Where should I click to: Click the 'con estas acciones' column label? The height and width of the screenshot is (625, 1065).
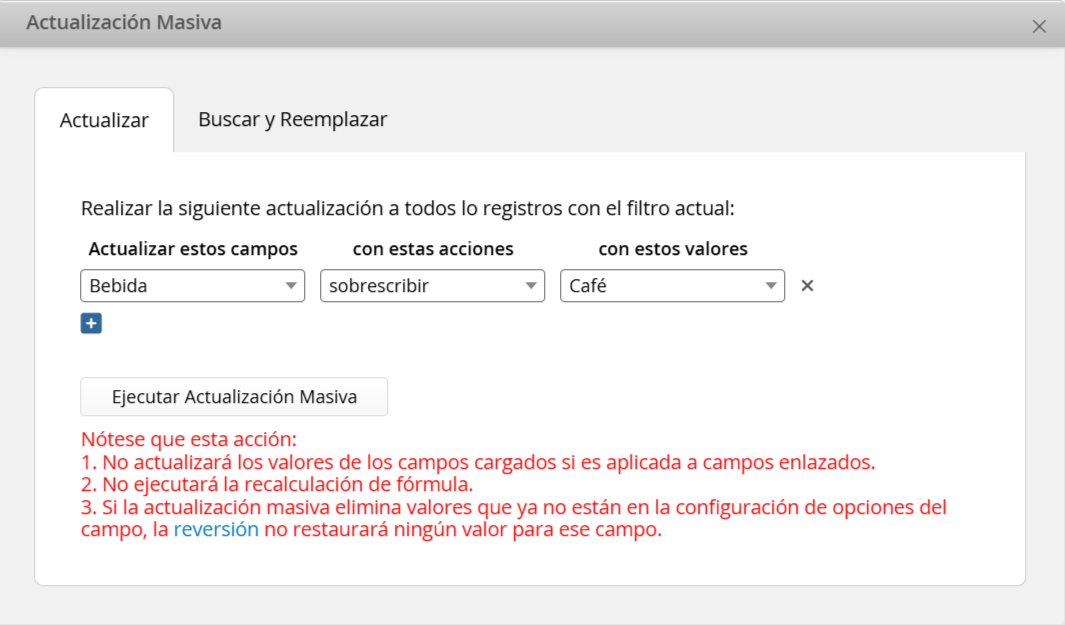[433, 249]
